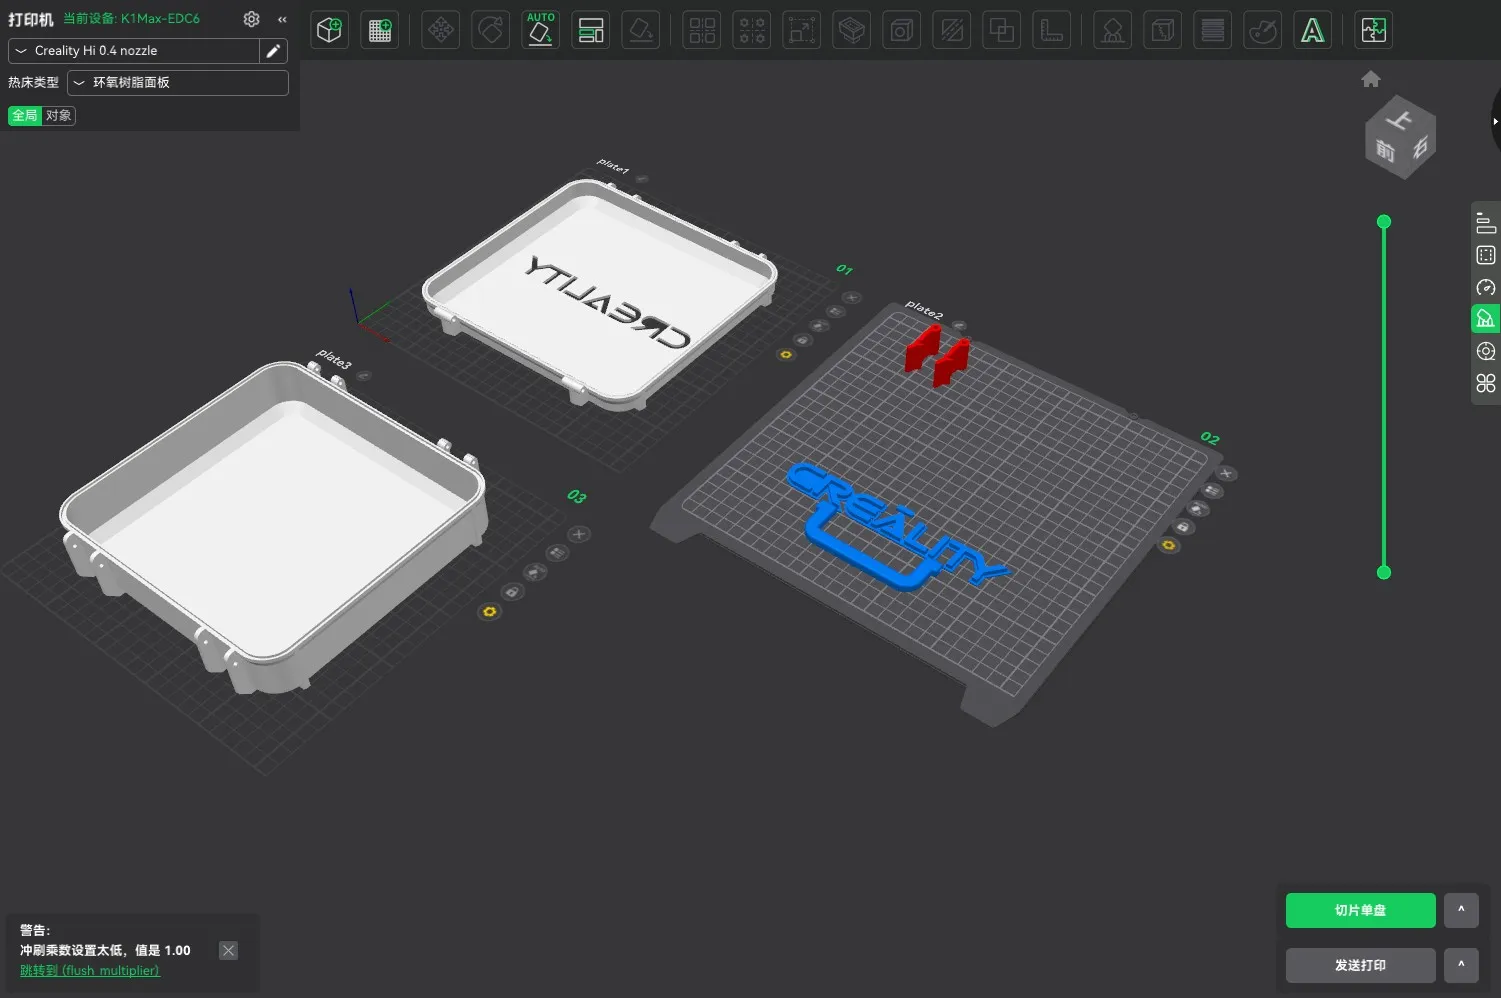
Task: Remove plate 02 with its X icon
Action: point(1226,473)
